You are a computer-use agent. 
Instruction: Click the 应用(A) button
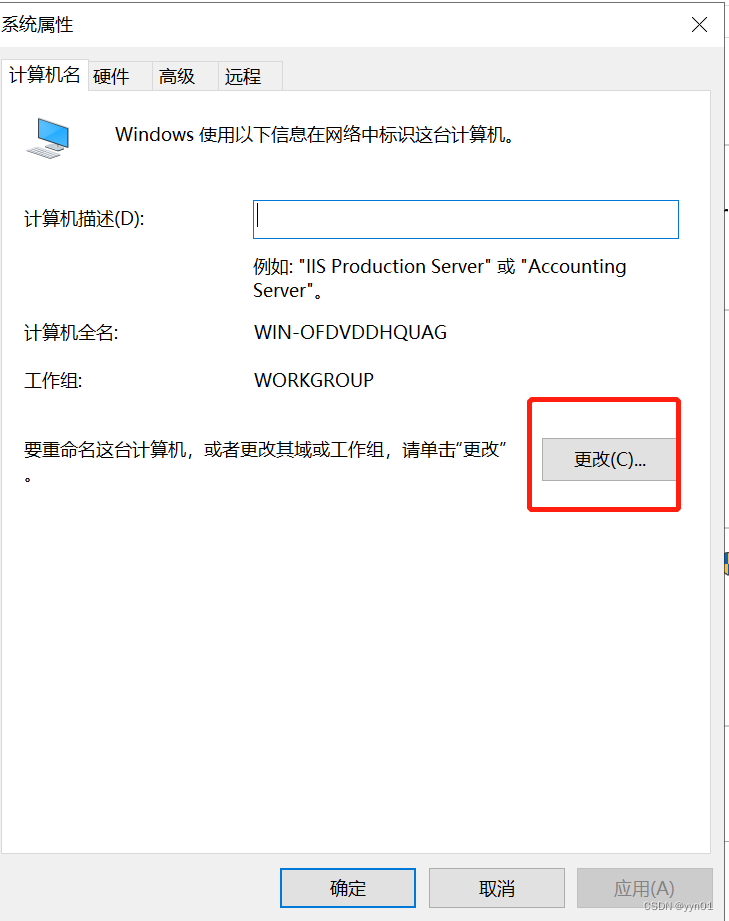pyautogui.click(x=644, y=888)
